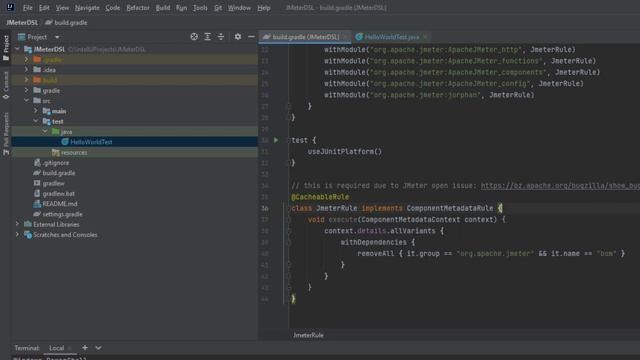640x360 pixels.
Task: Open the Pull Requests sidebar tool window
Action: point(6,134)
